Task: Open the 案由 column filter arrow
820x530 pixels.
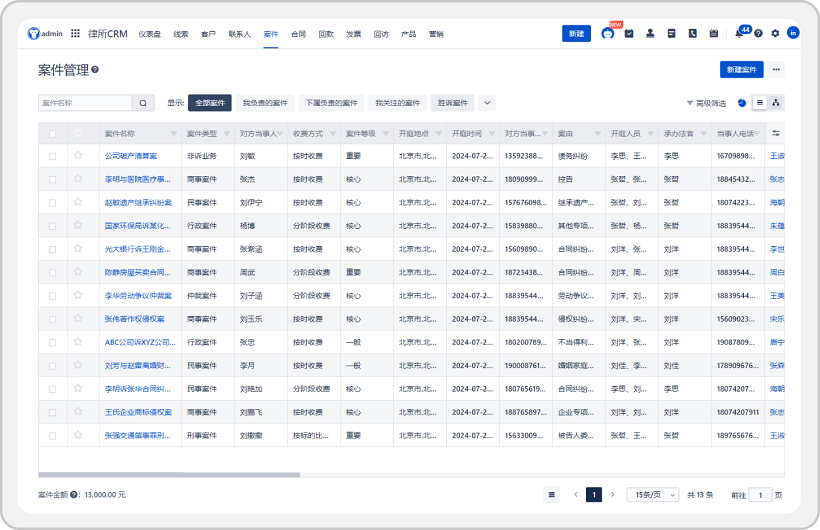Action: click(x=598, y=134)
